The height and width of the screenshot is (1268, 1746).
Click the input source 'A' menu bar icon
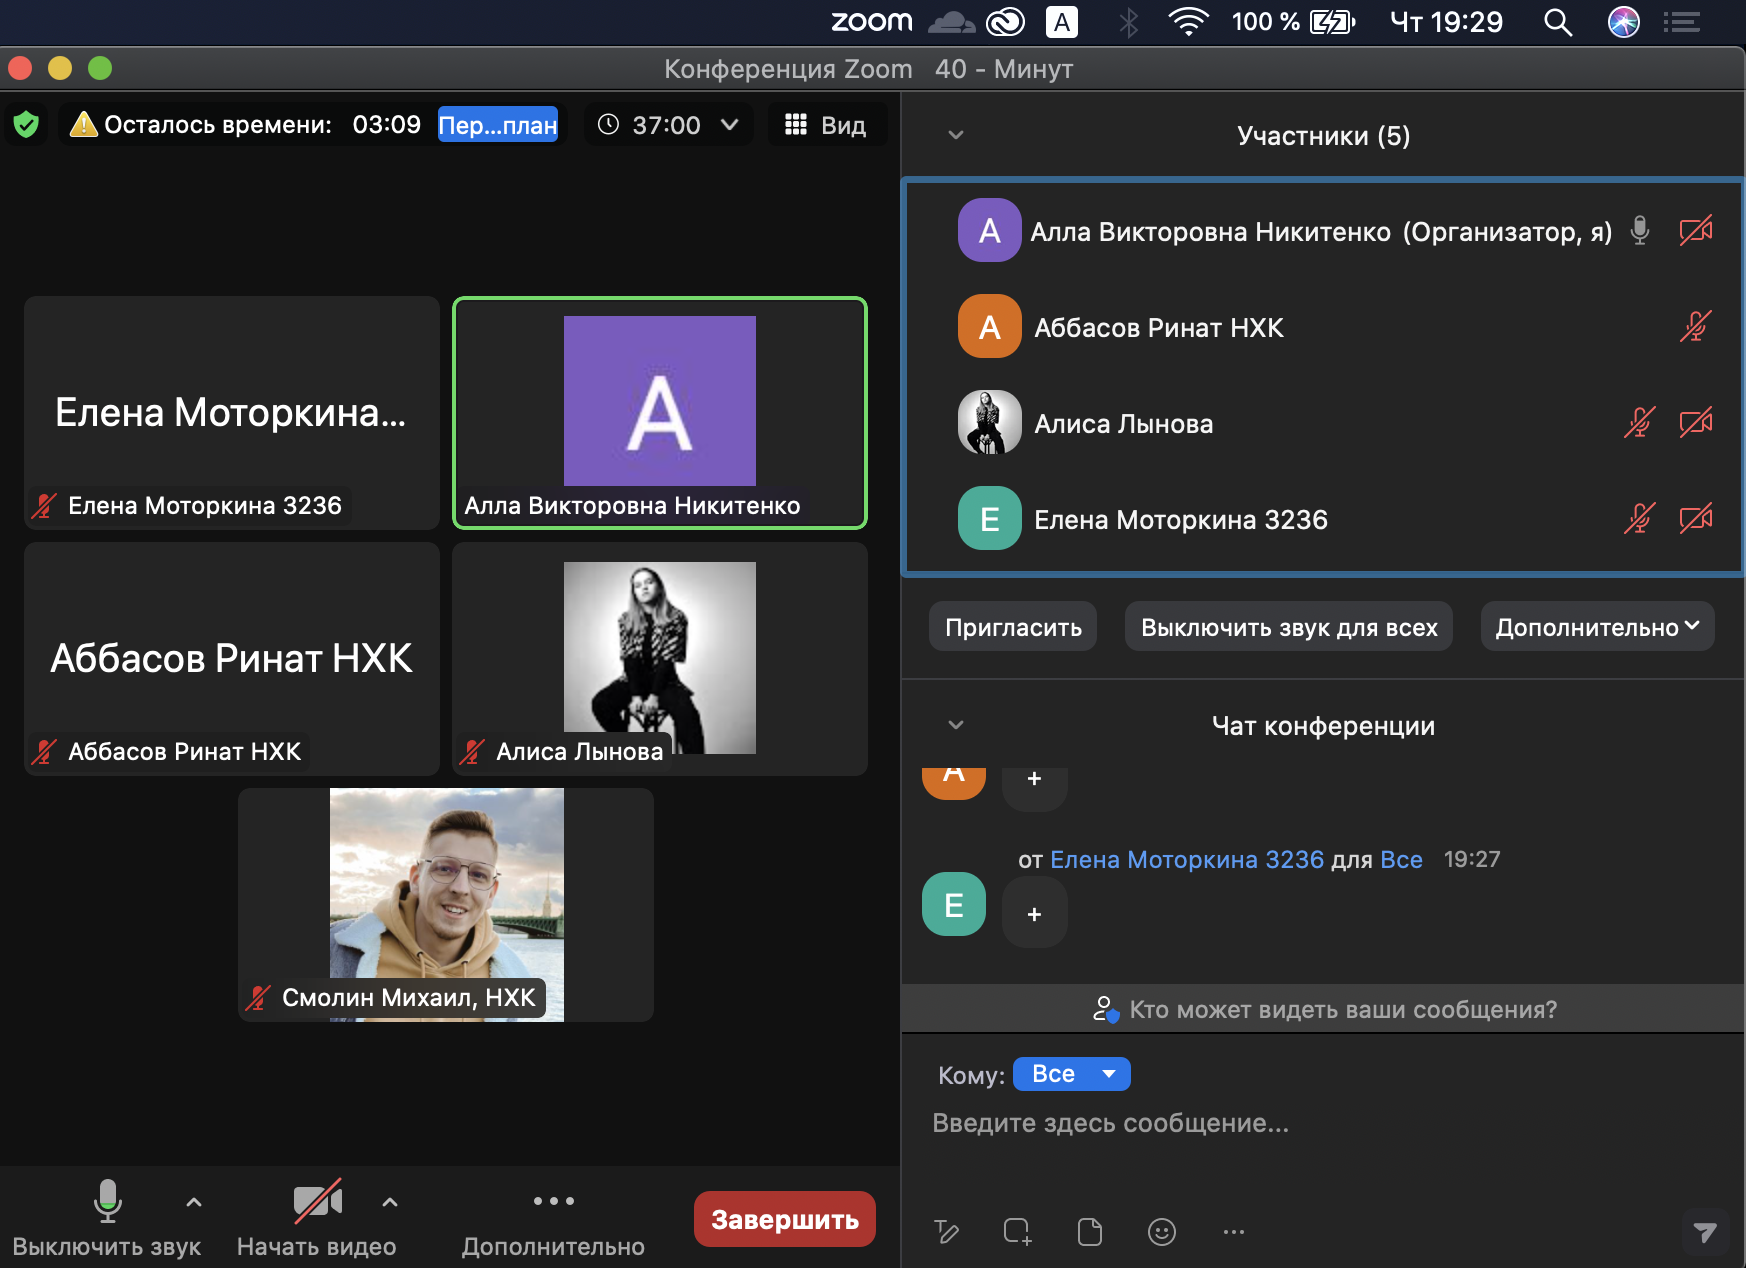(1062, 21)
